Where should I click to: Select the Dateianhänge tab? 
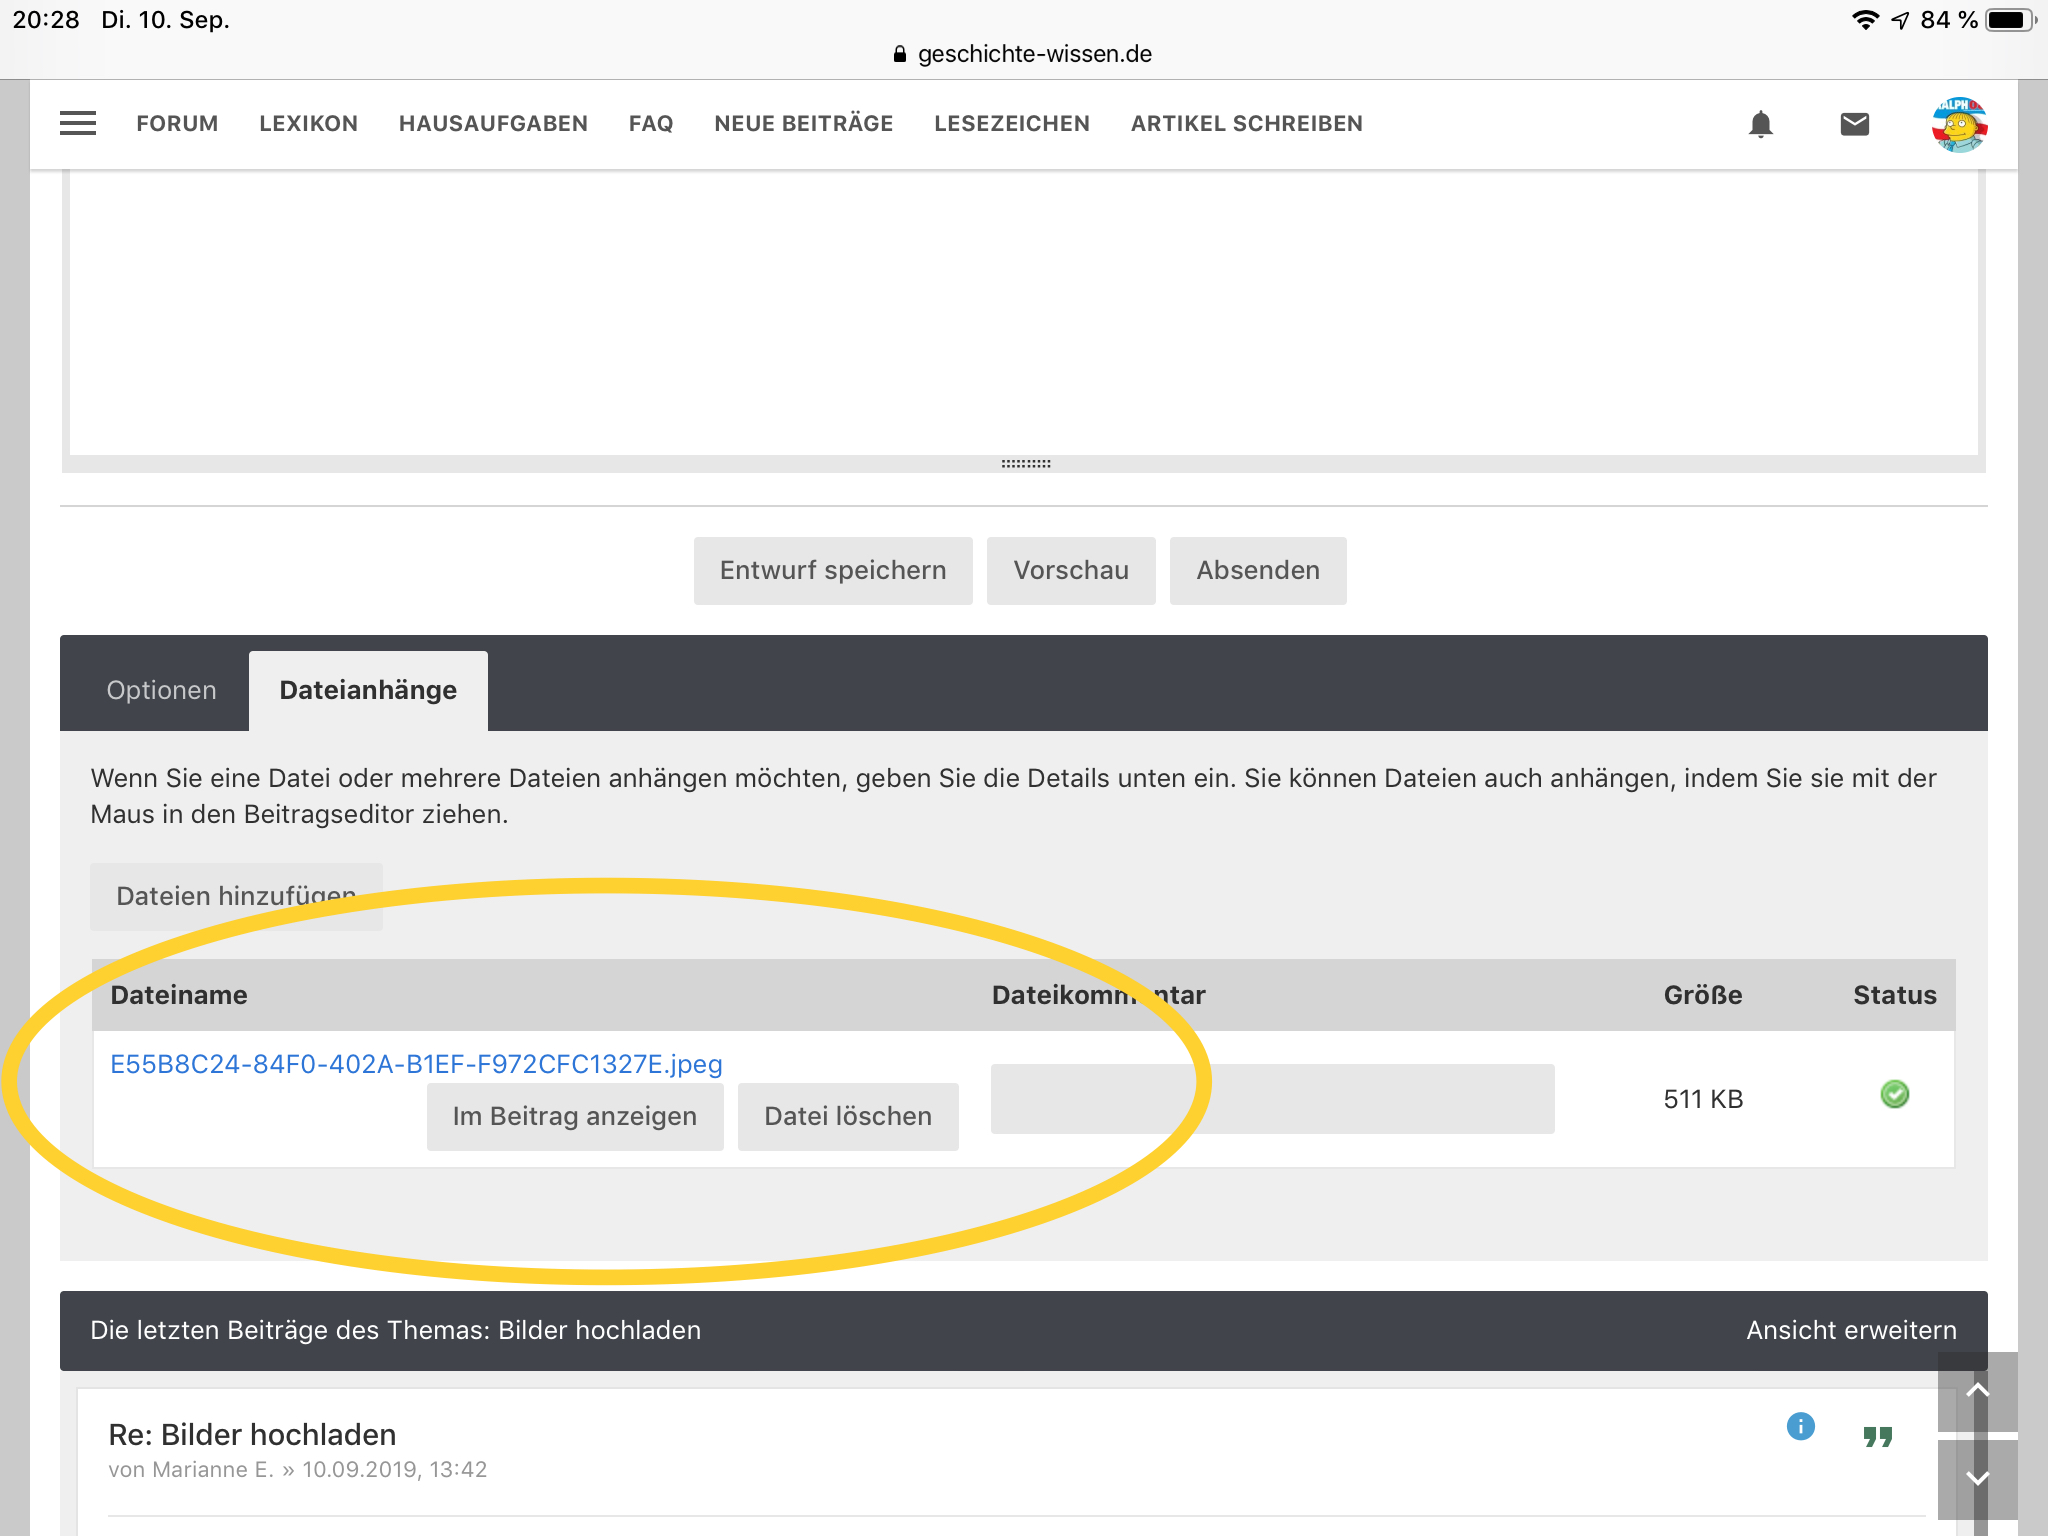click(x=368, y=690)
